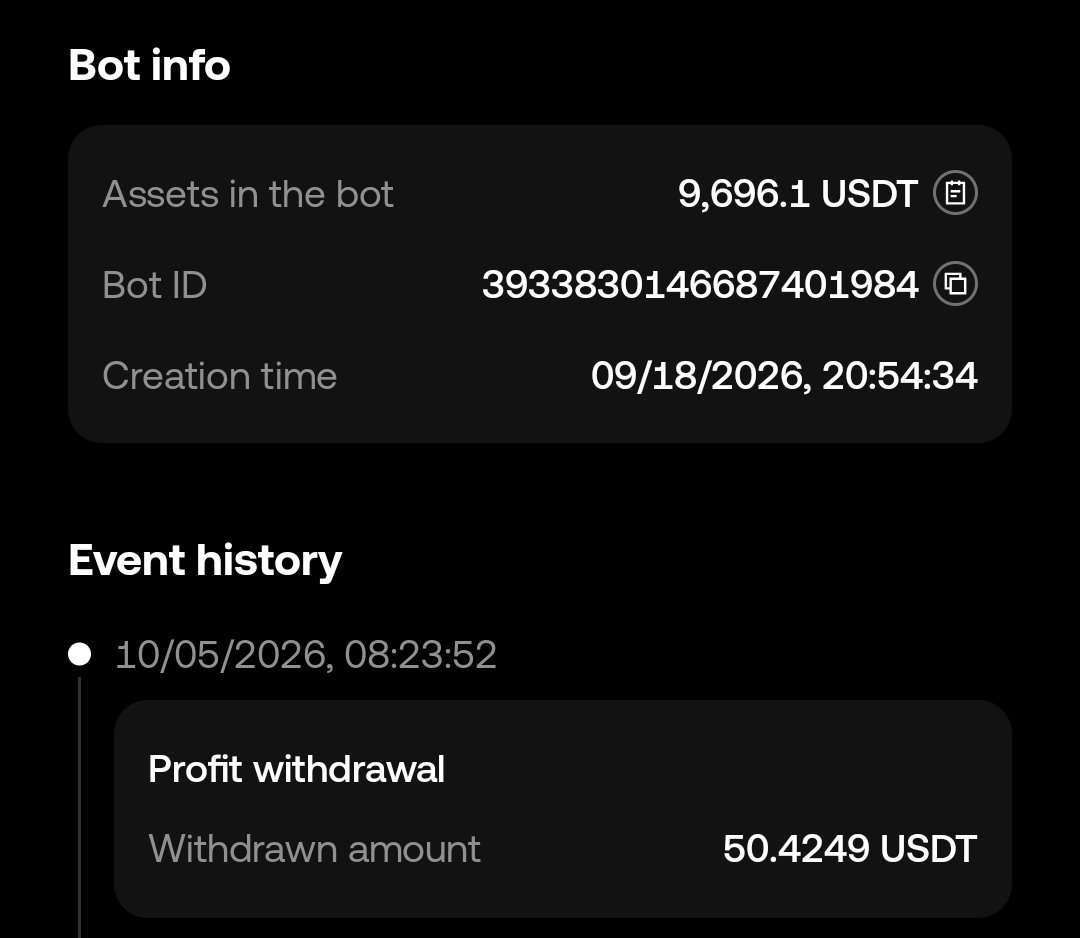Select the 50.4249 USDT withdrawn value
This screenshot has height=938, width=1080.
(850, 848)
